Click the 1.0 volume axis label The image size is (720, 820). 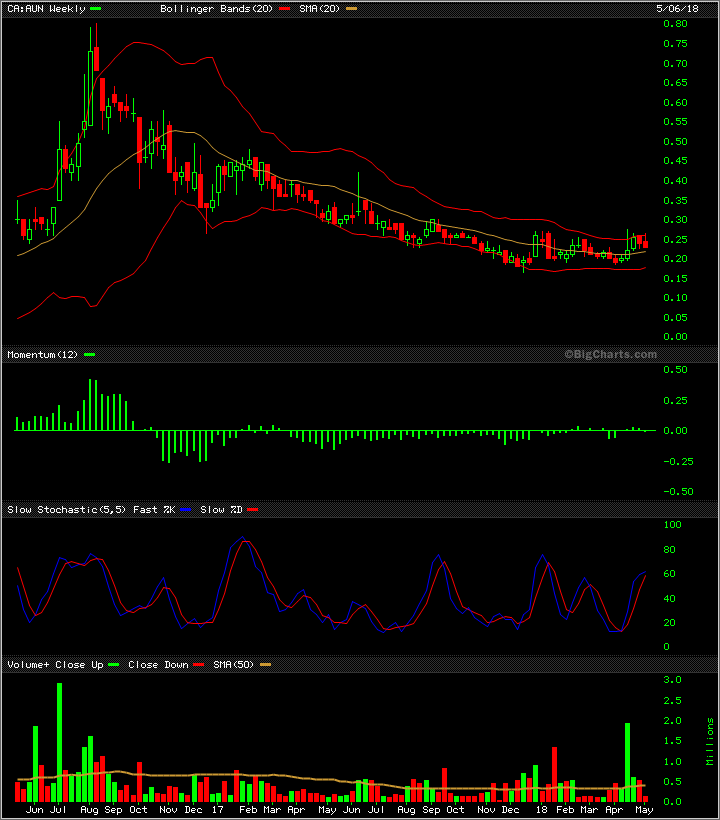pyautogui.click(x=672, y=762)
